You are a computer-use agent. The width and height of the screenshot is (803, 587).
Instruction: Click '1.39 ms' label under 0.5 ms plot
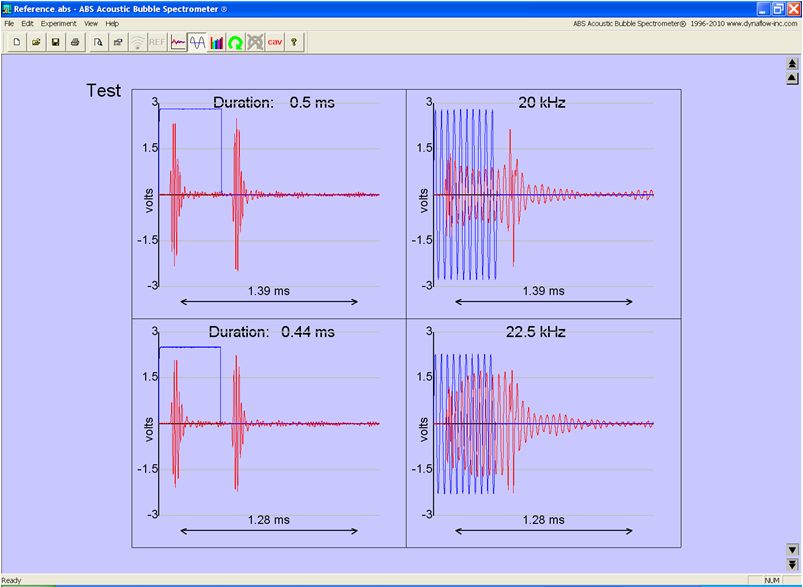pyautogui.click(x=269, y=291)
